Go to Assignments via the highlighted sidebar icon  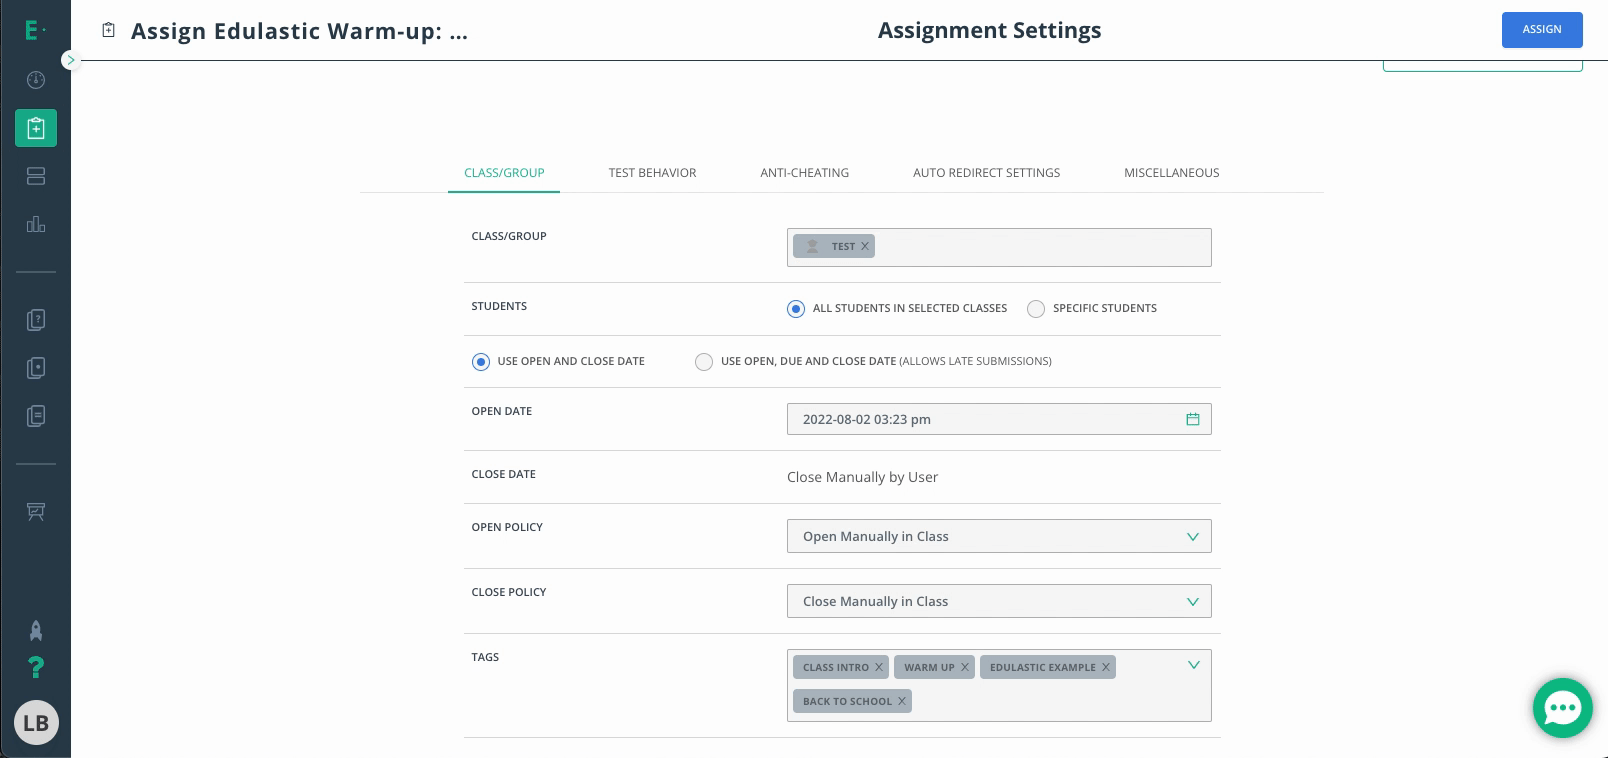(x=36, y=128)
